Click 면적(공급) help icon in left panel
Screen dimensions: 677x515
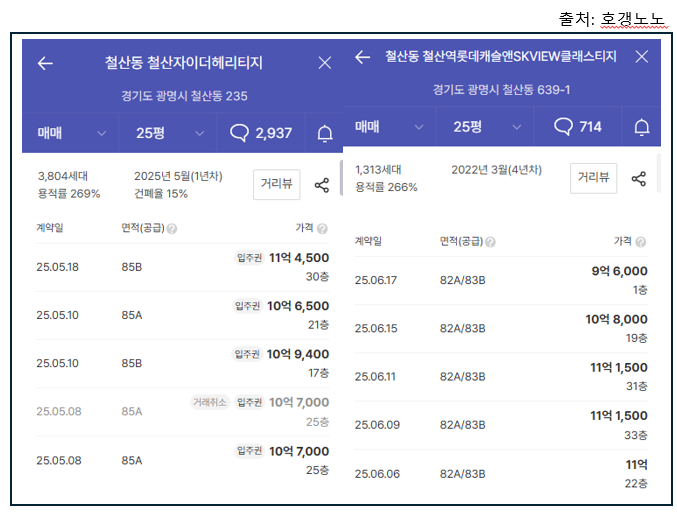point(172,229)
